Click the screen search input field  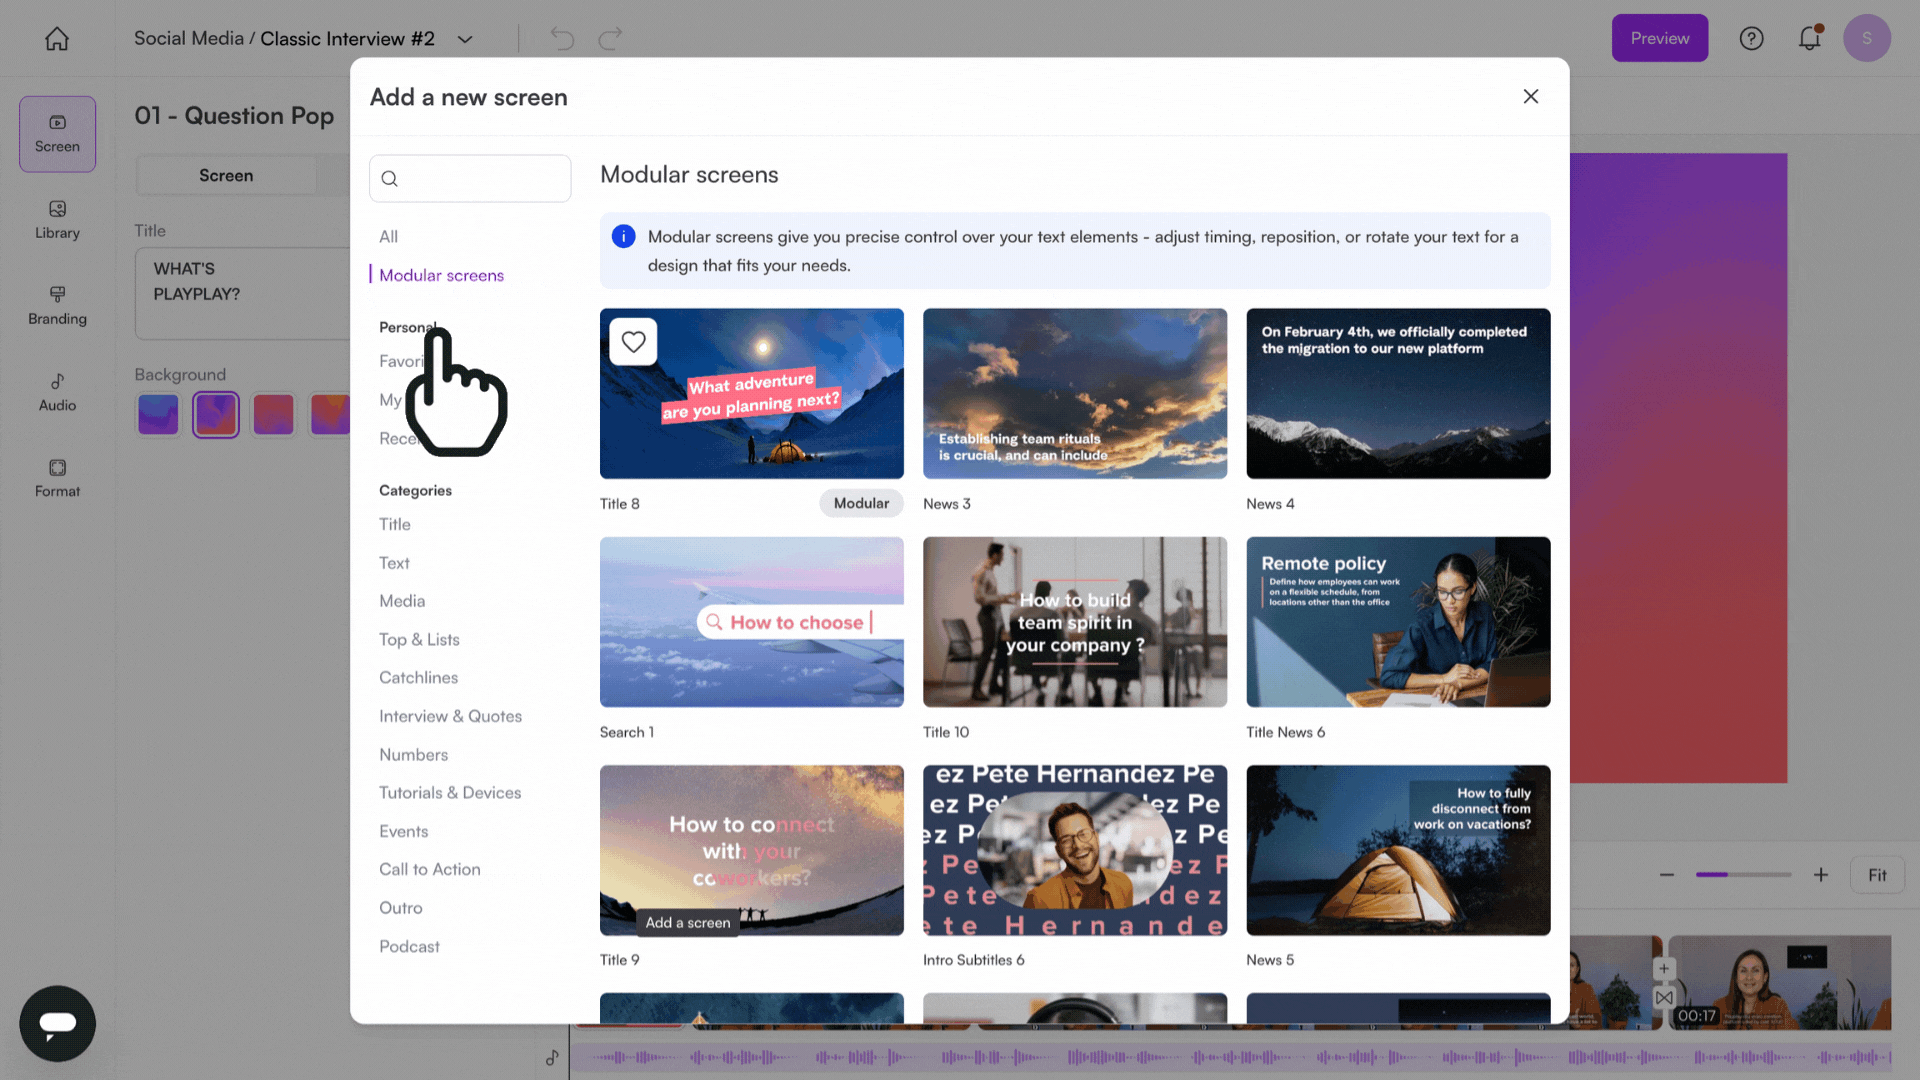click(x=480, y=178)
